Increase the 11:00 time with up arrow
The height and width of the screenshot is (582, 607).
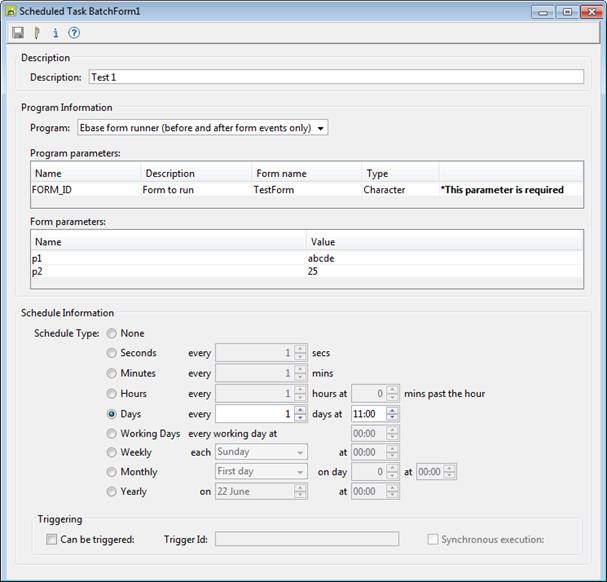tap(392, 410)
